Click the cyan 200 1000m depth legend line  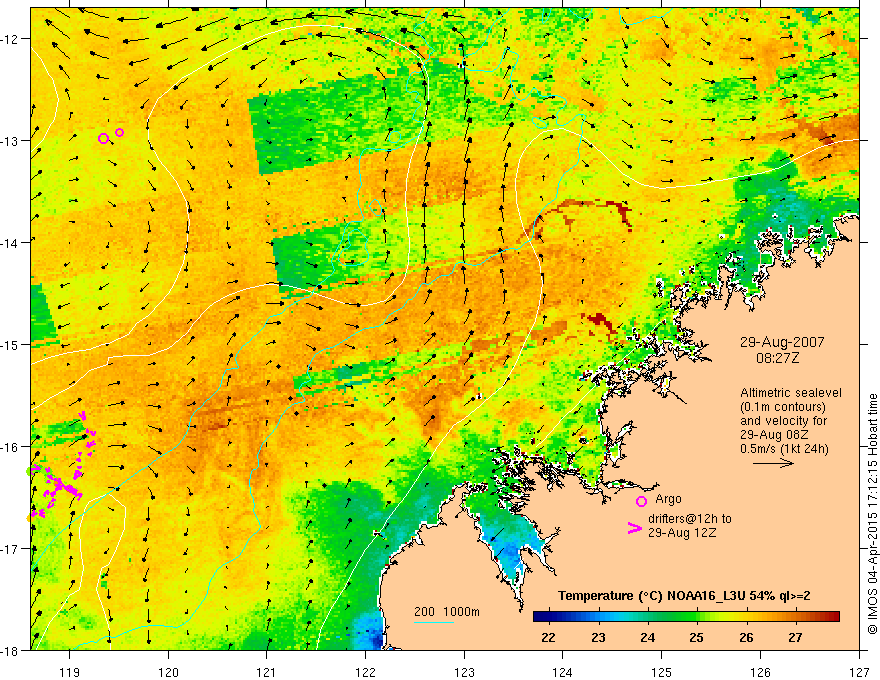pos(434,622)
